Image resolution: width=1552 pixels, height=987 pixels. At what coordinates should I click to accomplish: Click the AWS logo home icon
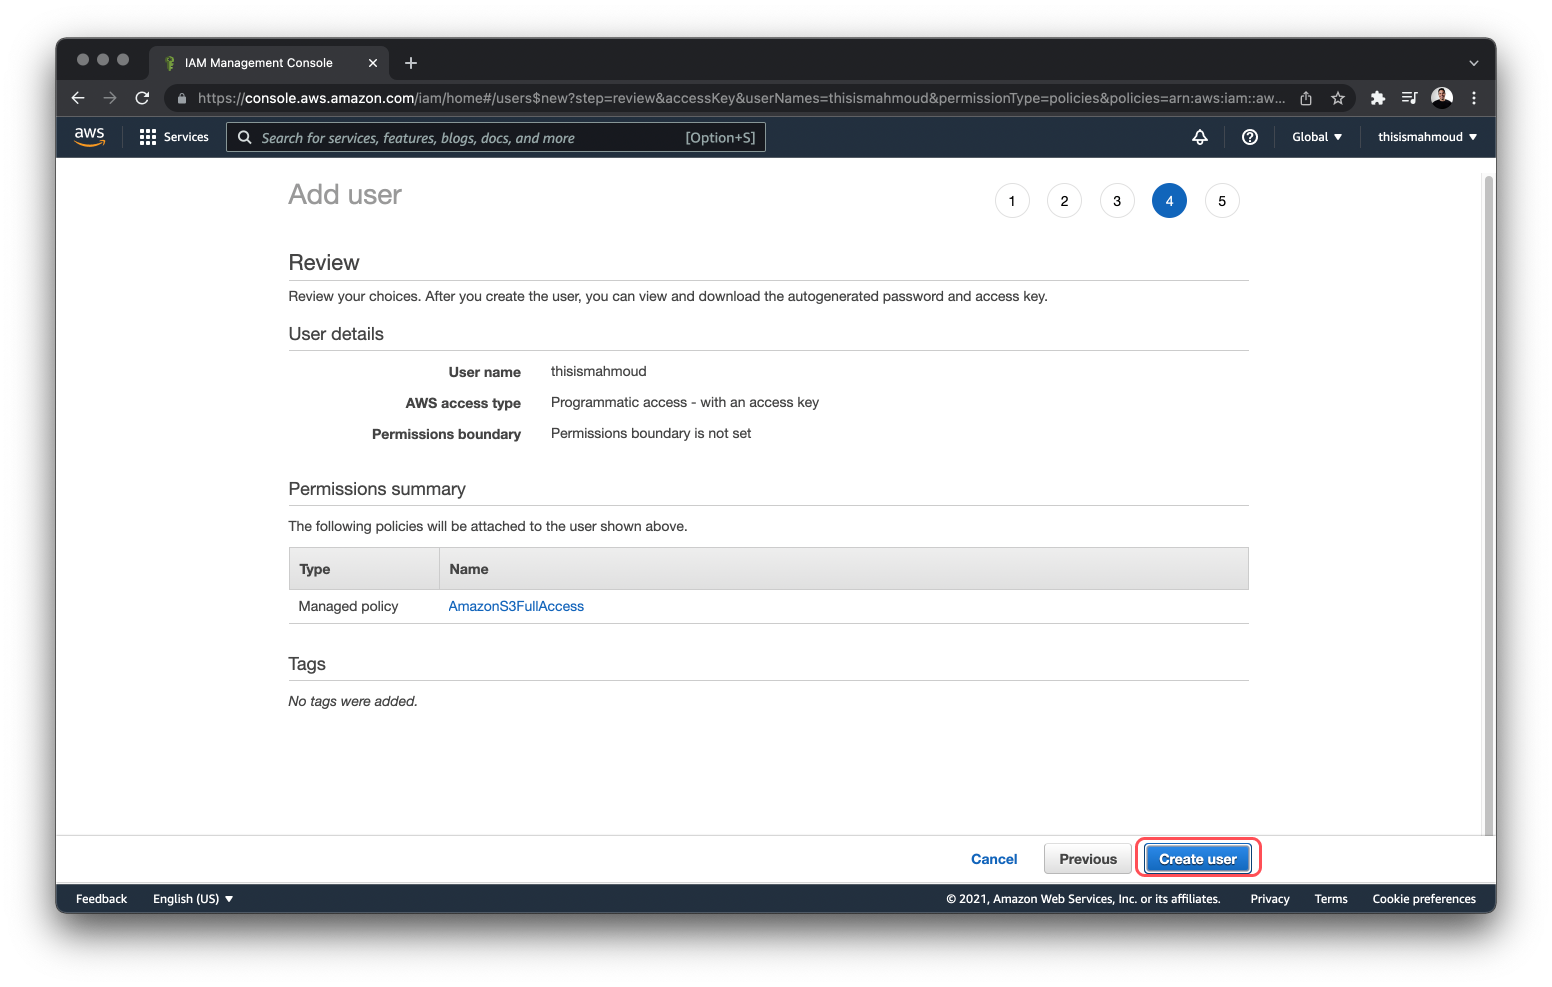coord(89,137)
